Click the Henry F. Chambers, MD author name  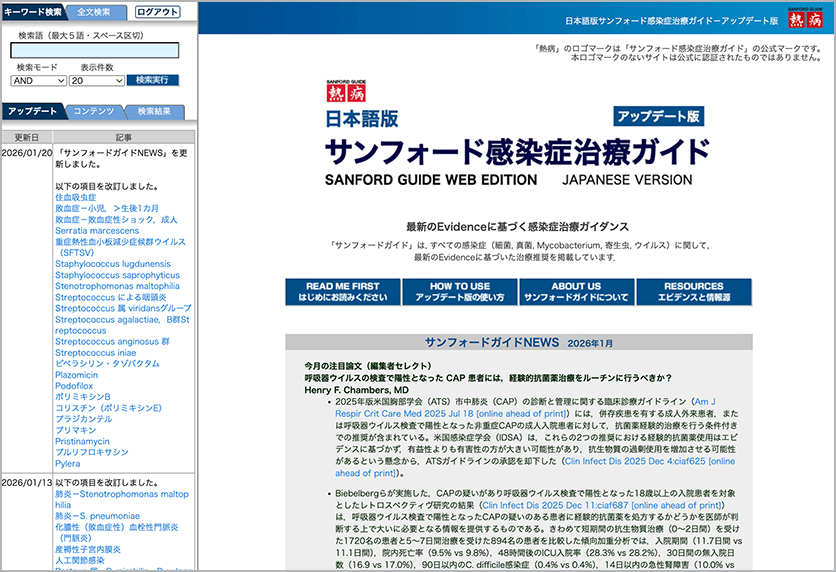click(x=357, y=390)
